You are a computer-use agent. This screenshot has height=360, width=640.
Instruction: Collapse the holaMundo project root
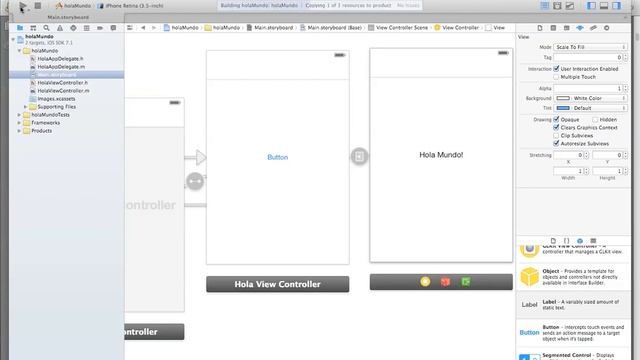(x=13, y=39)
